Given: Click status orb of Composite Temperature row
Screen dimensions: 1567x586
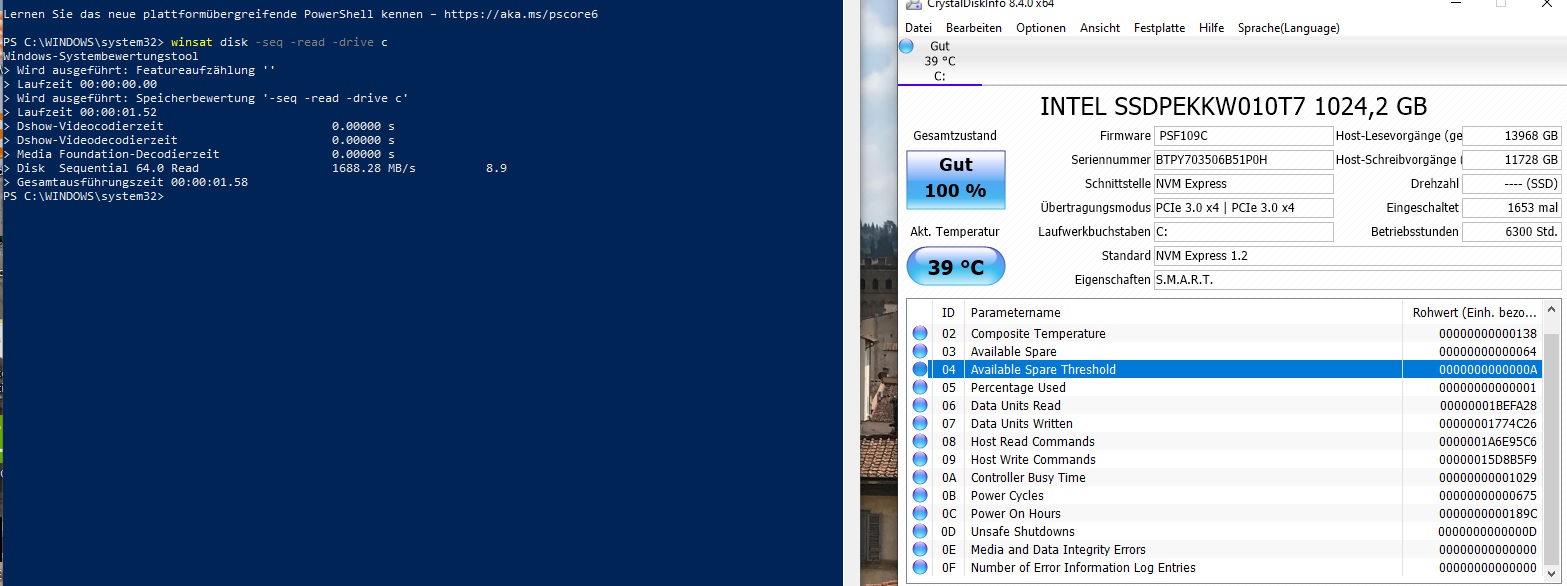Looking at the screenshot, I should pyautogui.click(x=920, y=334).
